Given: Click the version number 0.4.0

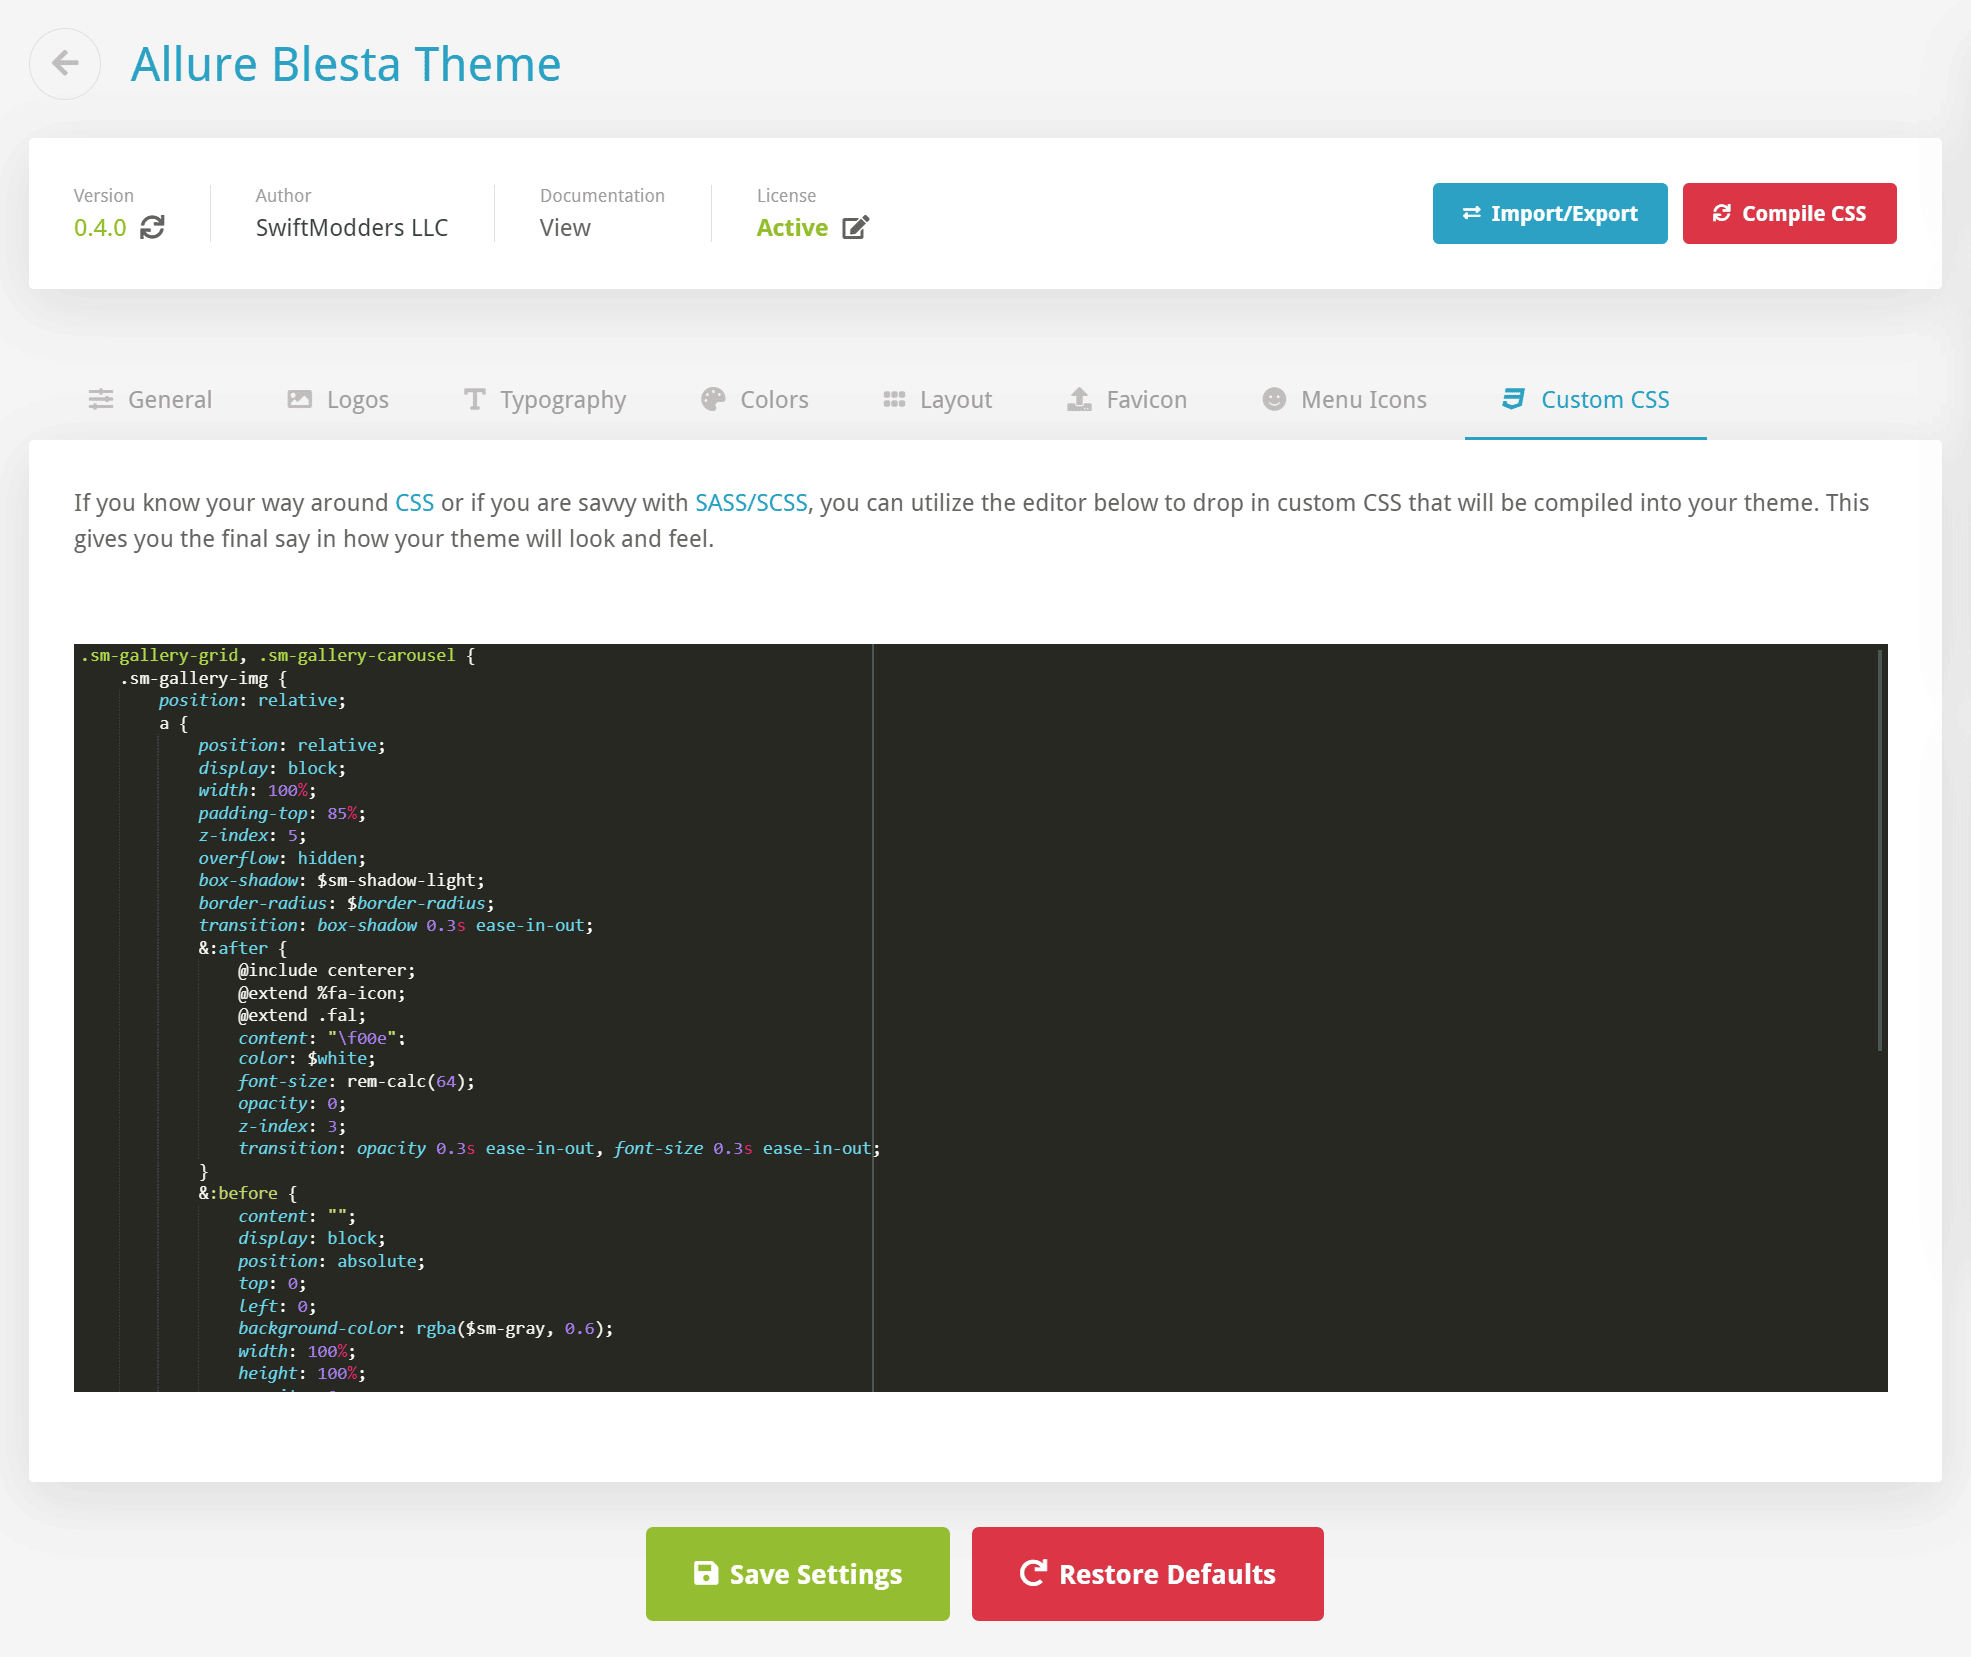Looking at the screenshot, I should pos(100,228).
